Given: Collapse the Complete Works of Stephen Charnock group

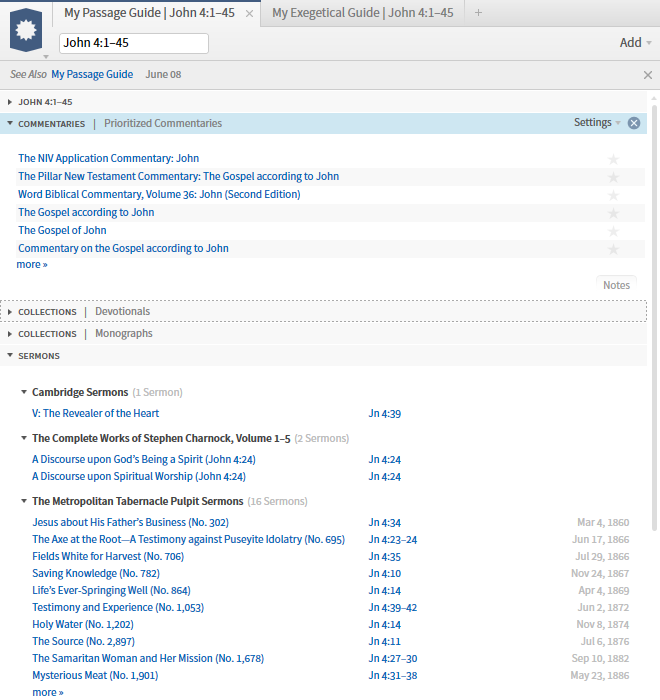Looking at the screenshot, I should [x=24, y=438].
